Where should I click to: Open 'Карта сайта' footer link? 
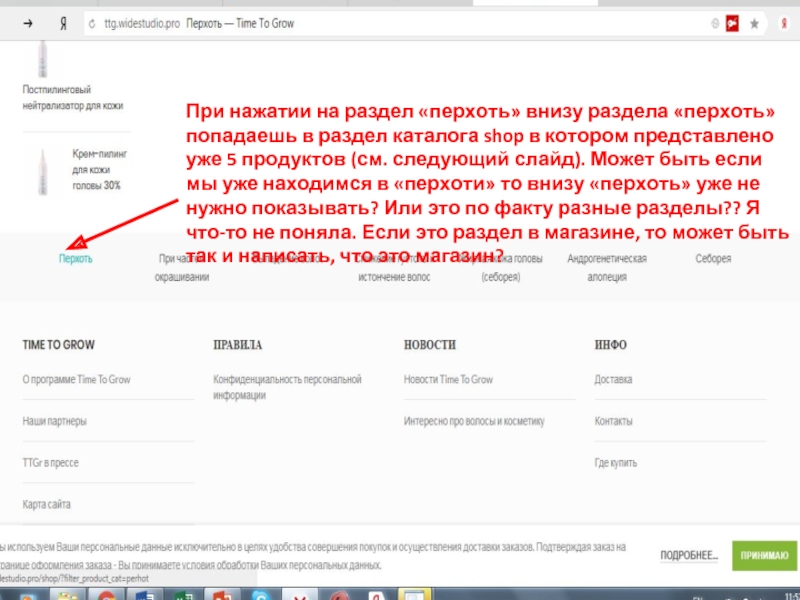tap(46, 504)
